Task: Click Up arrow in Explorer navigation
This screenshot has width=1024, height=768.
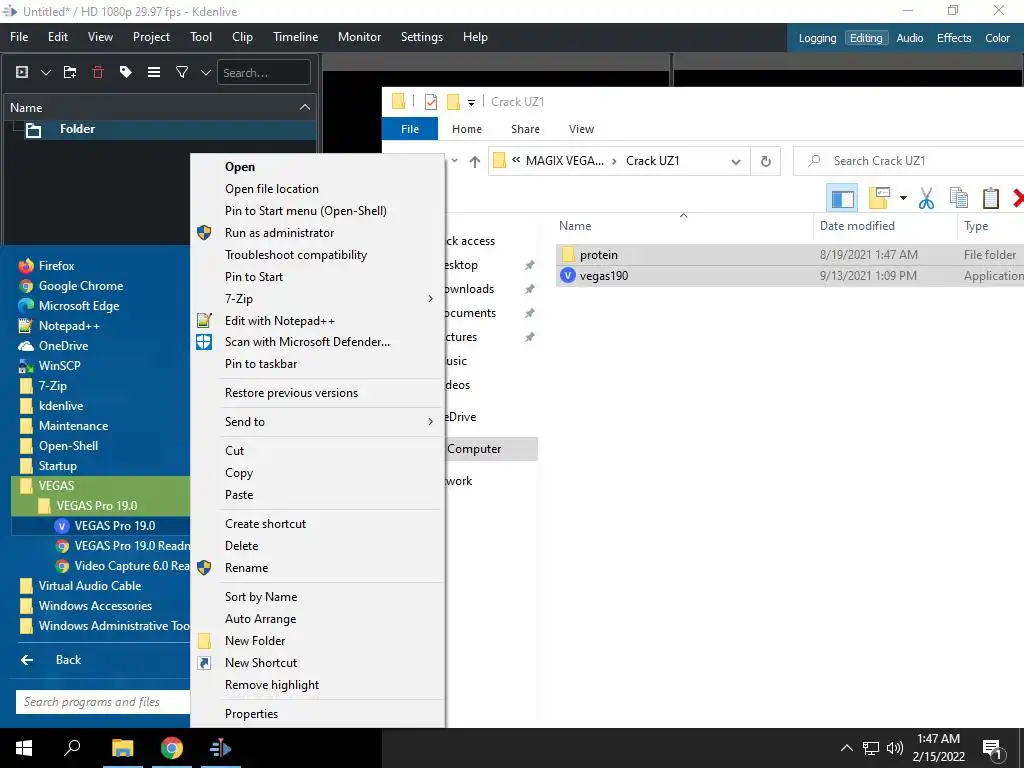Action: pyautogui.click(x=475, y=161)
